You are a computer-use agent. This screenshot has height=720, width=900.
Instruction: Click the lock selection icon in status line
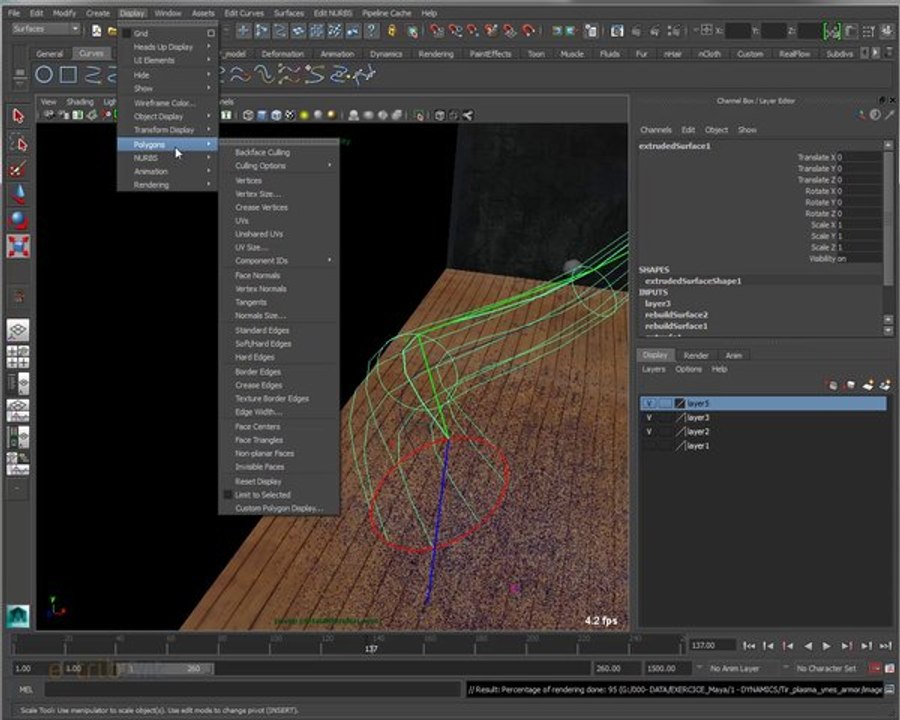(x=392, y=30)
